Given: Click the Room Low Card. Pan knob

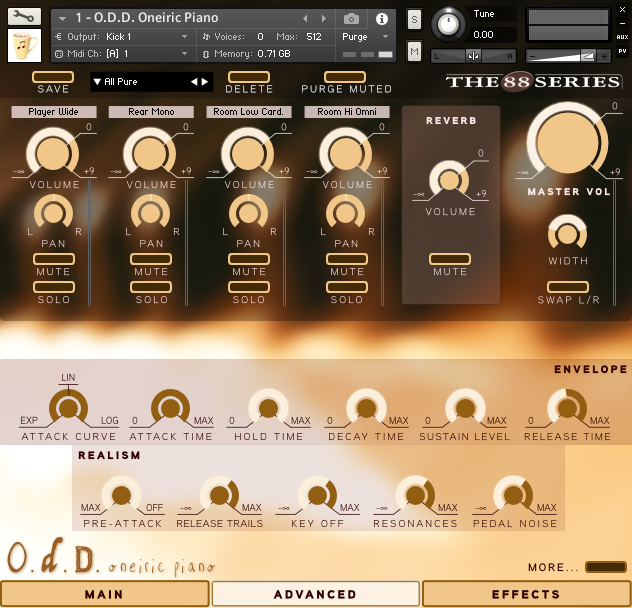Looking at the screenshot, I should 248,213.
